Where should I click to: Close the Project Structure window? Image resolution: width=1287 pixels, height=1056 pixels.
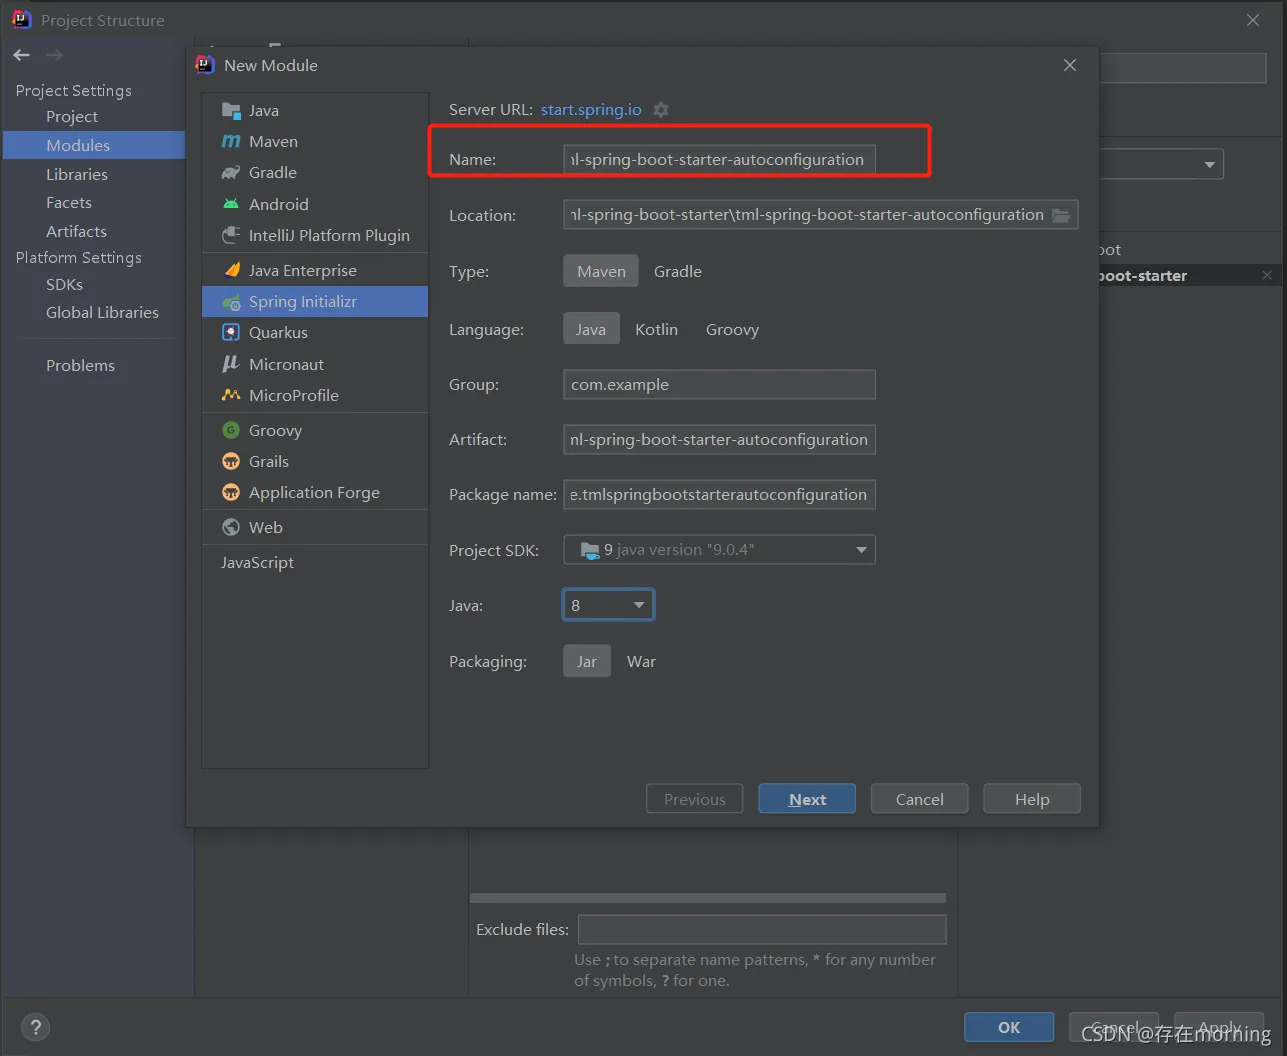(1253, 20)
